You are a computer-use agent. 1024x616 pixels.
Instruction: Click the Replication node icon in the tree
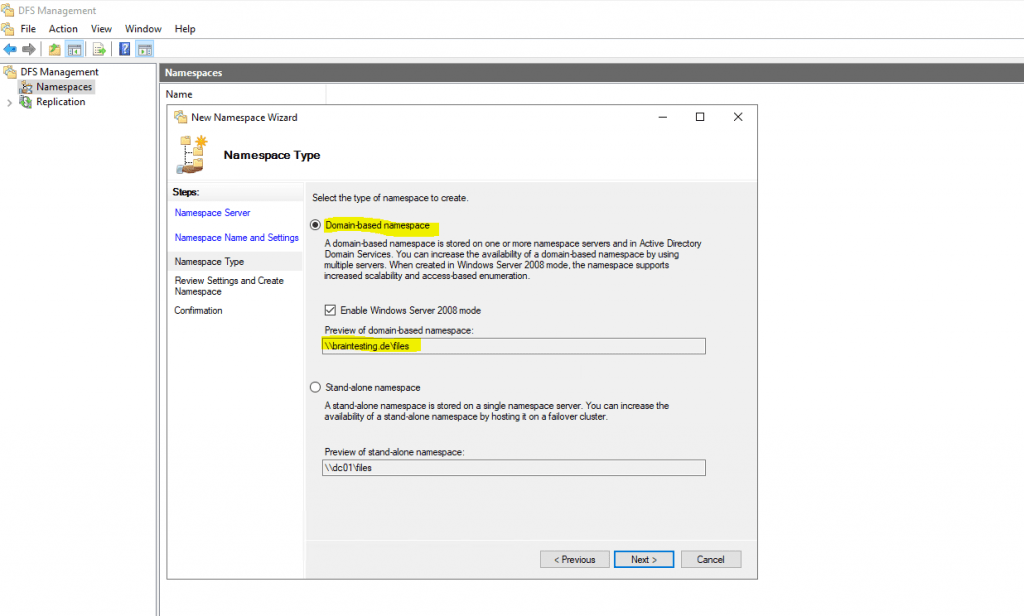(x=26, y=102)
